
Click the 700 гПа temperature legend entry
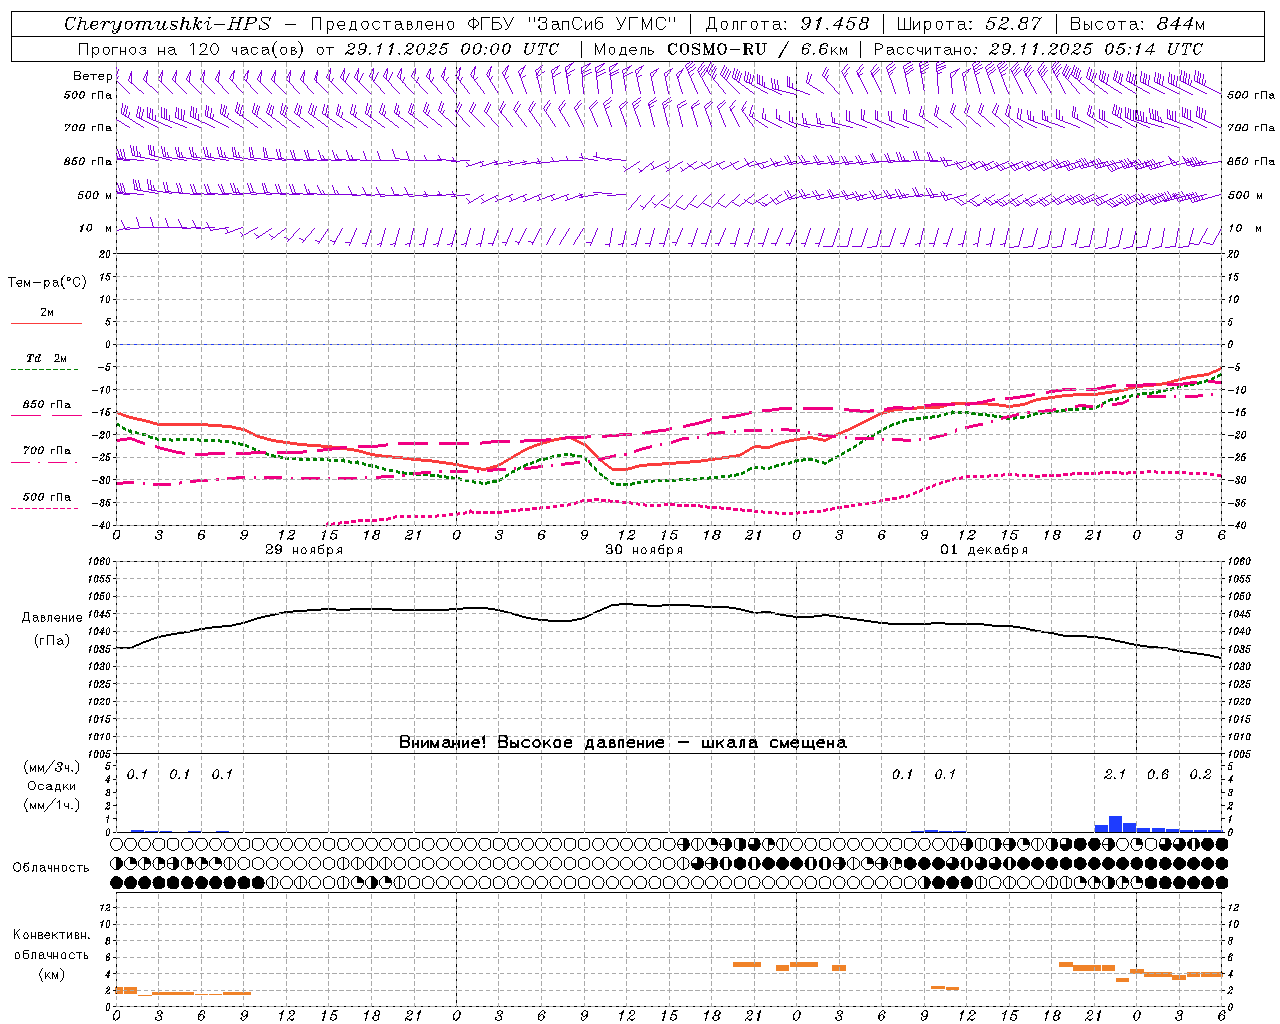47,450
